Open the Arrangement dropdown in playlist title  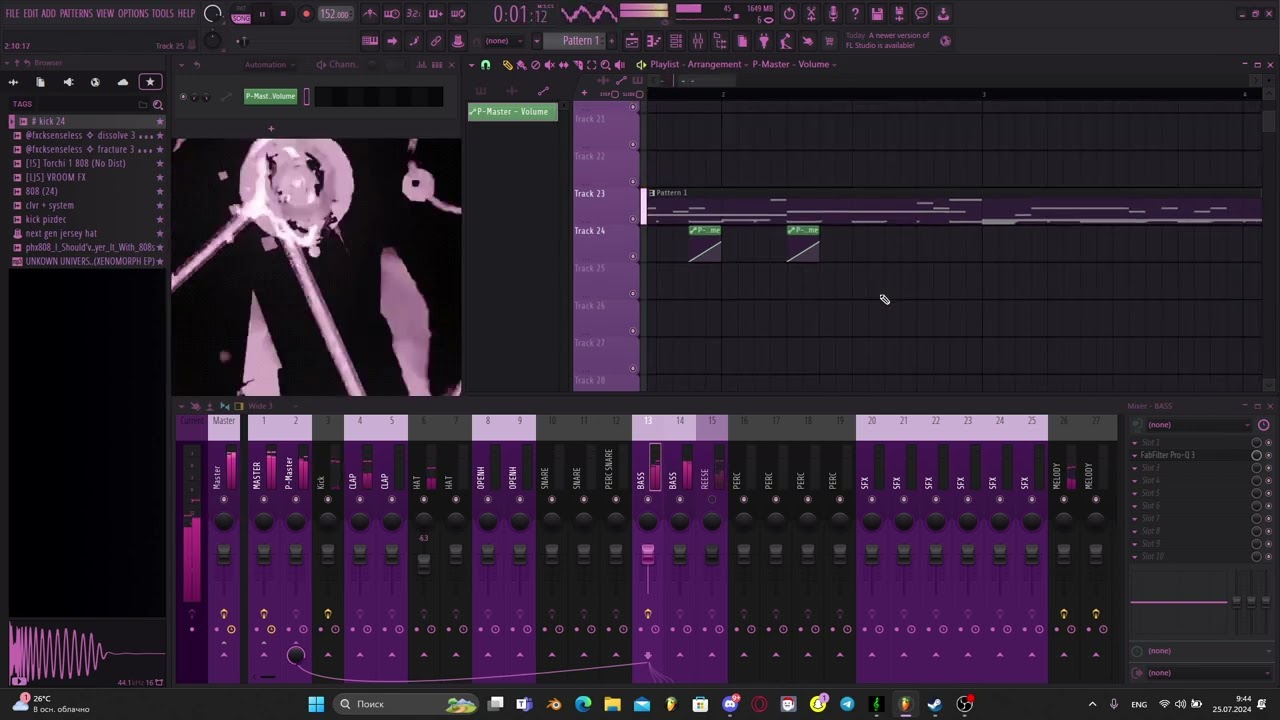[x=714, y=64]
